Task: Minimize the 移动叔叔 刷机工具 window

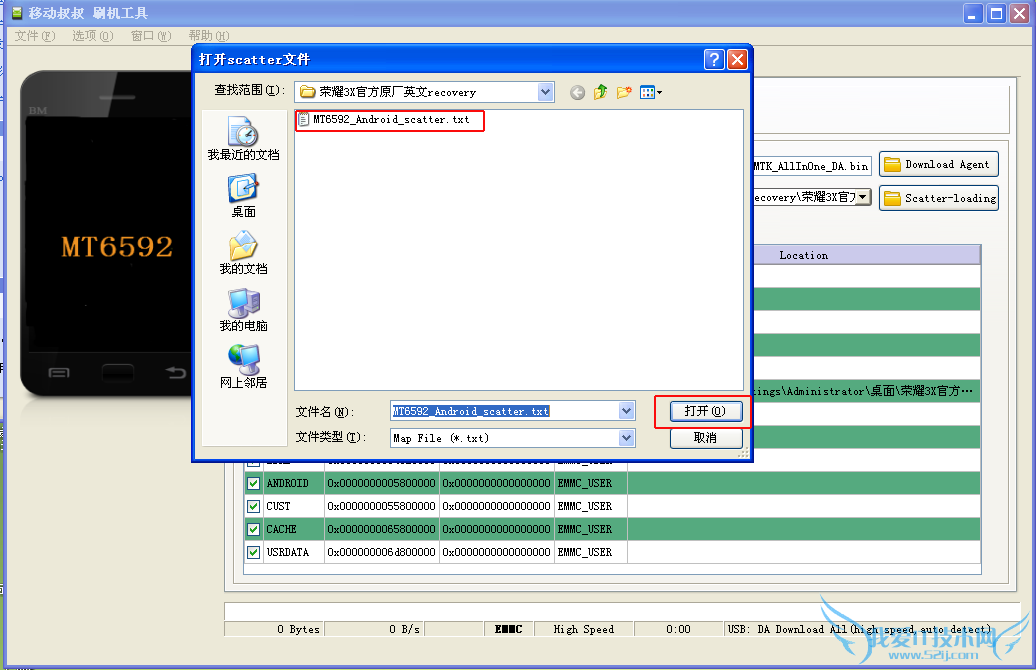Action: (x=974, y=13)
